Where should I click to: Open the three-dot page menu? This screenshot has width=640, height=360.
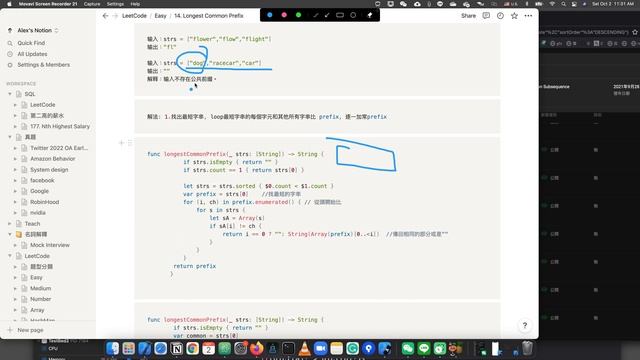pyautogui.click(x=528, y=16)
